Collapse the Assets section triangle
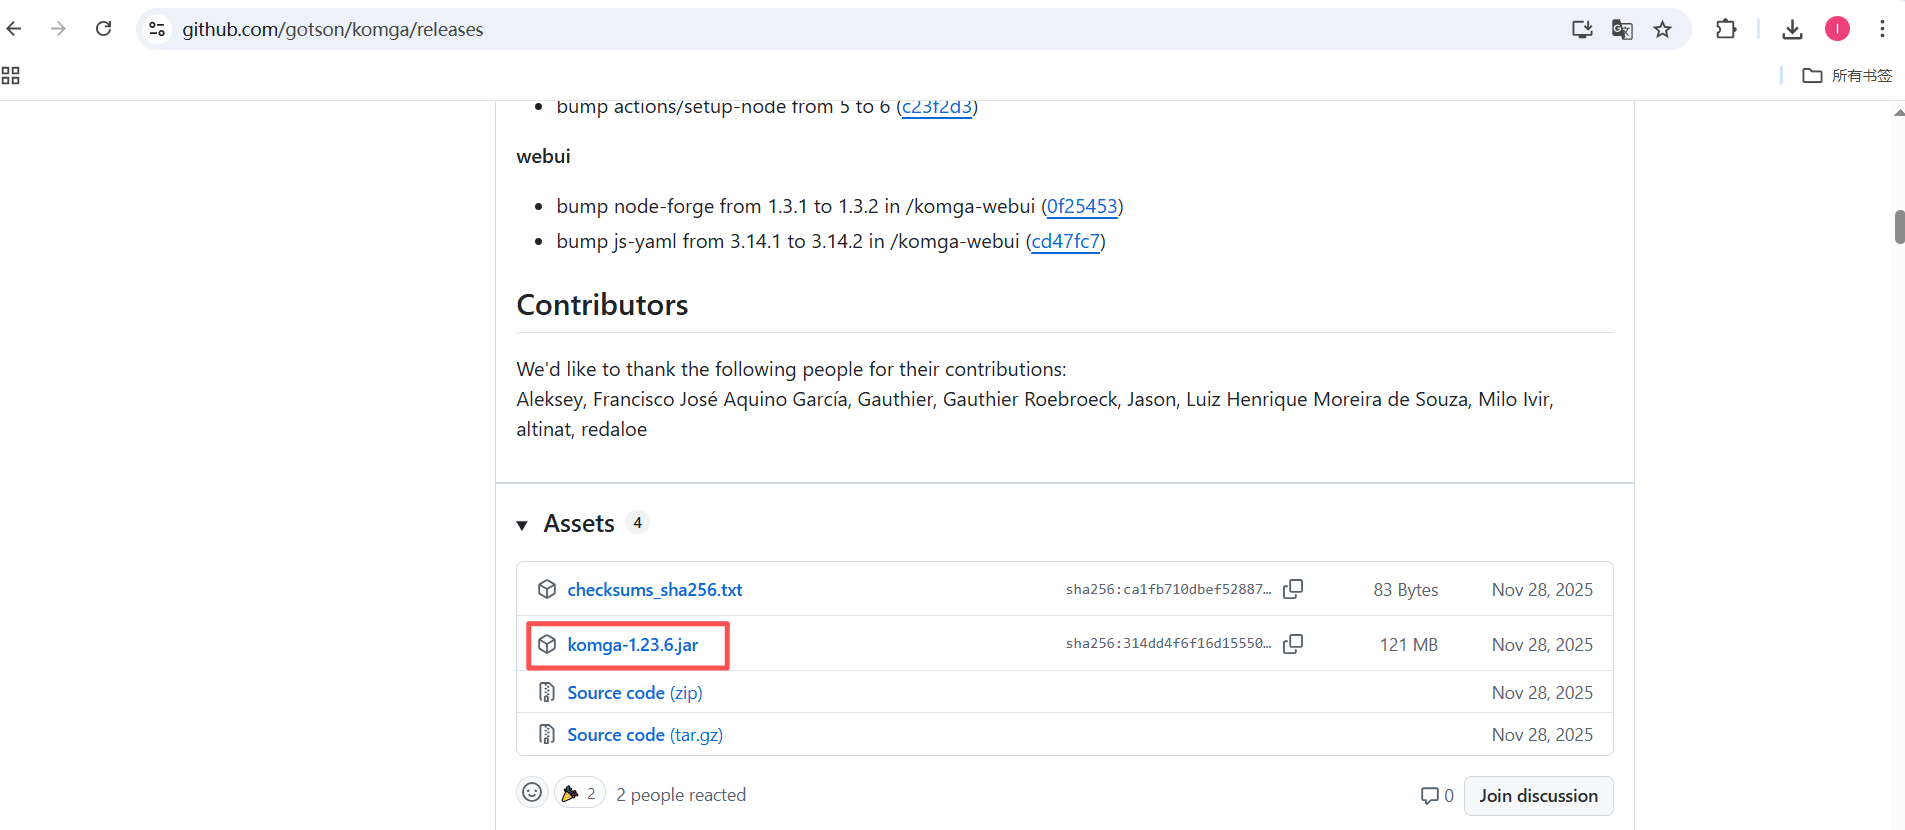Image resolution: width=1905 pixels, height=830 pixels. pyautogui.click(x=522, y=525)
